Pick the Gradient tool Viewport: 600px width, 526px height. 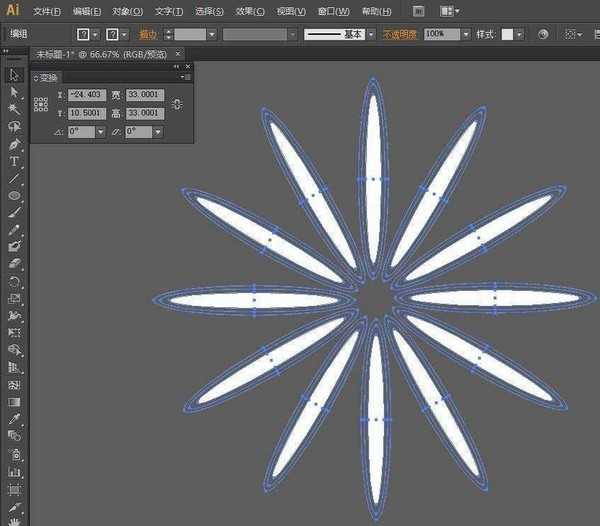coord(14,402)
